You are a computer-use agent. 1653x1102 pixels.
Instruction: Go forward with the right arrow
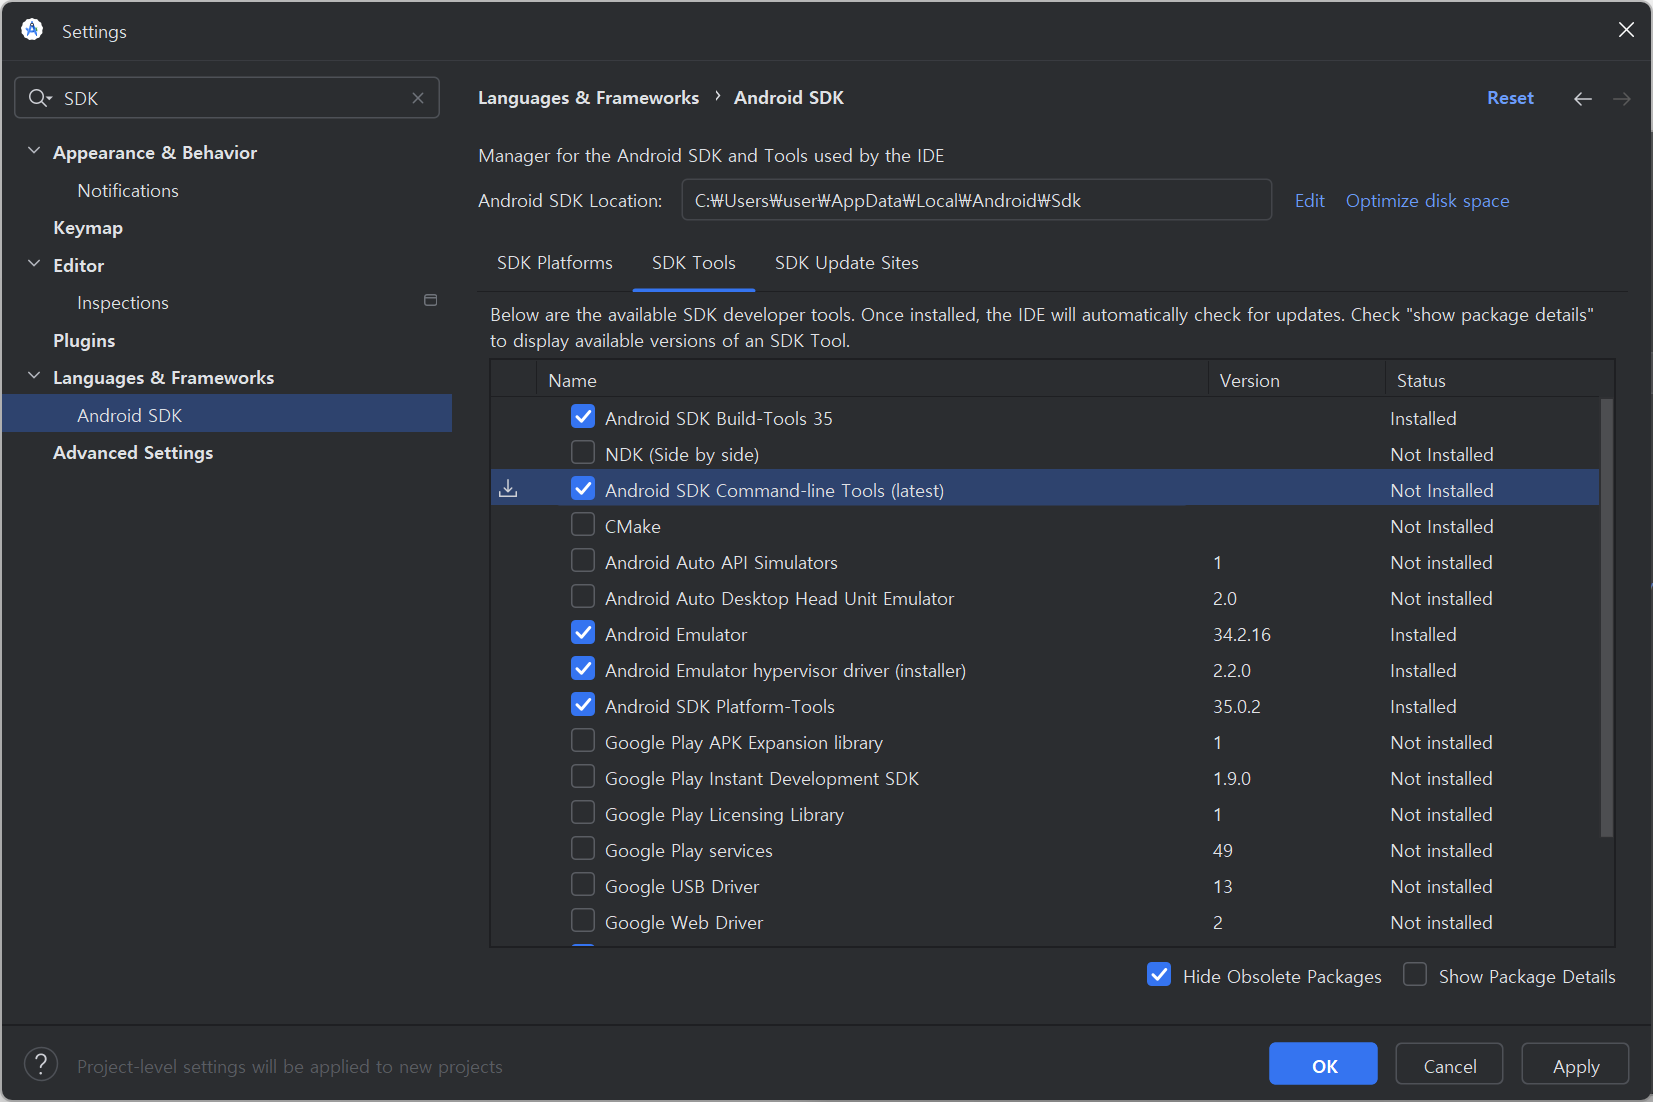(1622, 98)
